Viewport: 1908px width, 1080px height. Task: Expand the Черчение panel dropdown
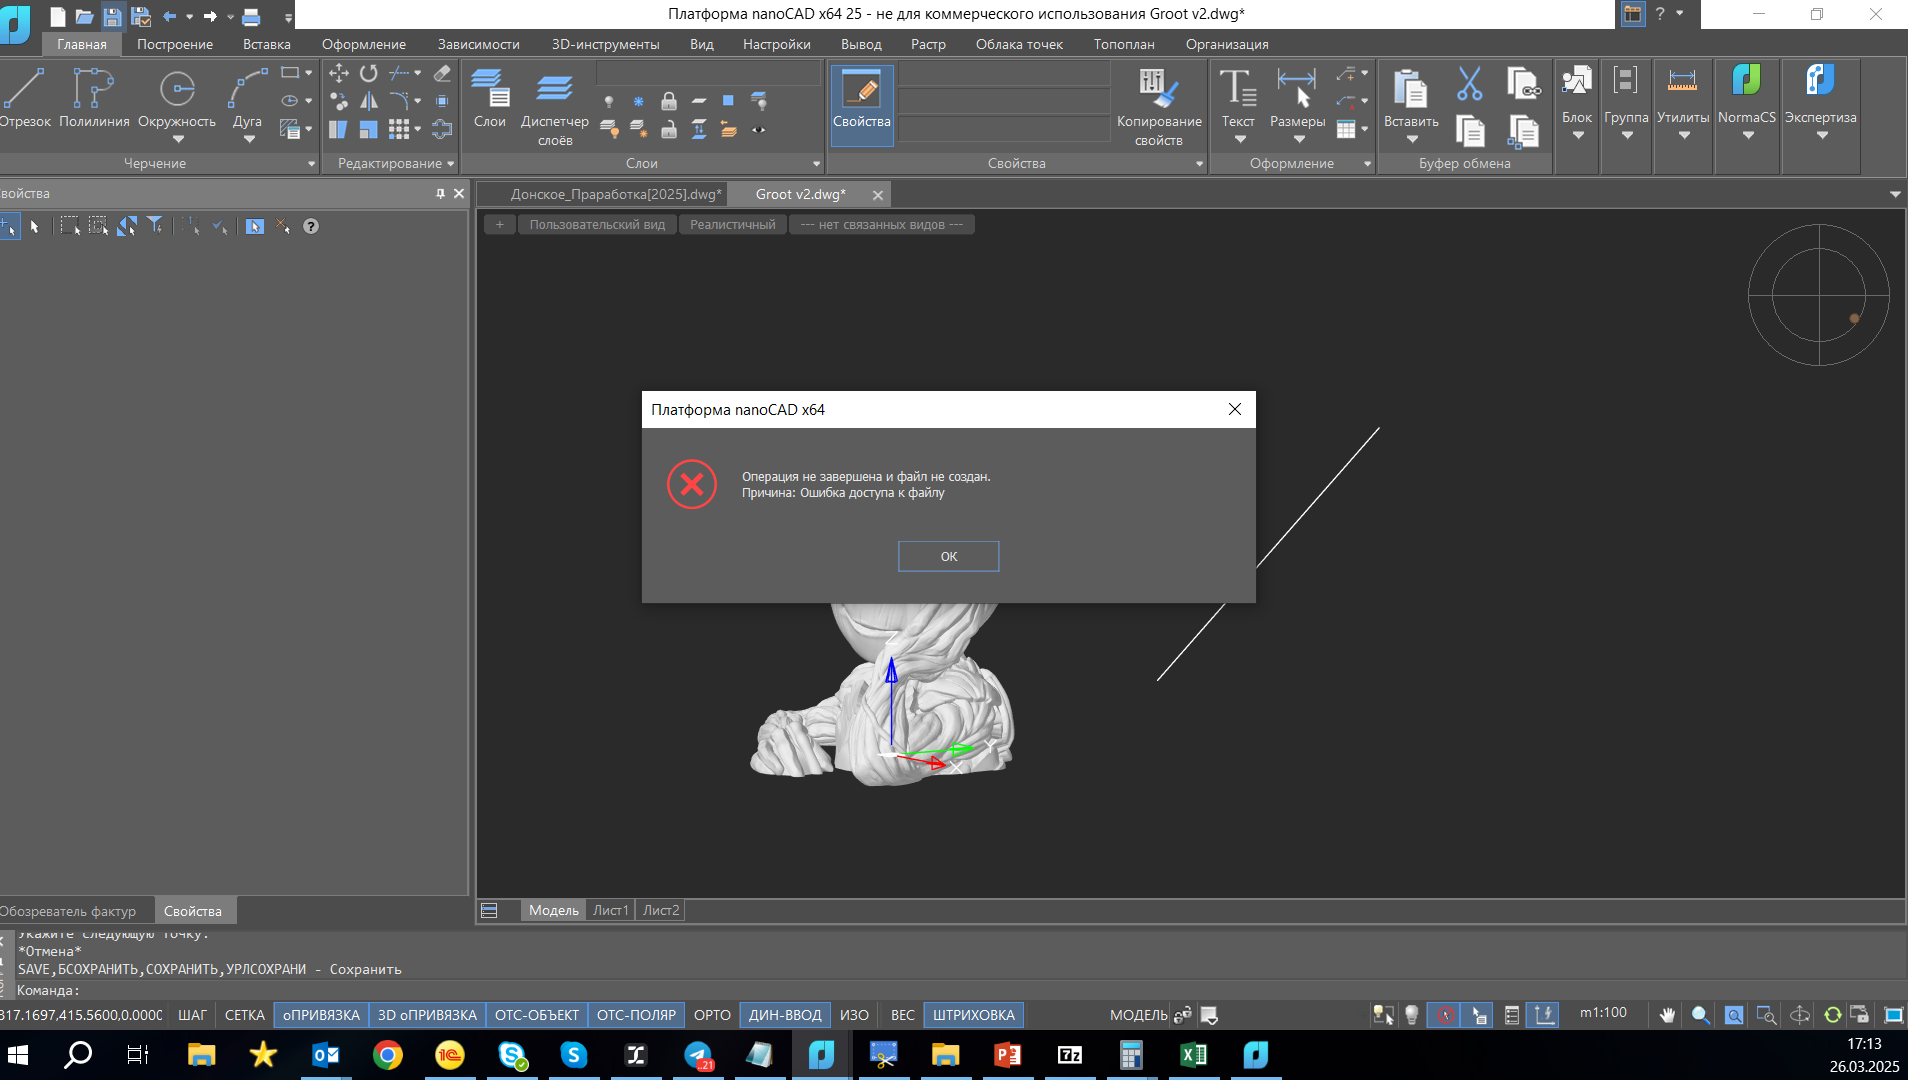tap(312, 164)
